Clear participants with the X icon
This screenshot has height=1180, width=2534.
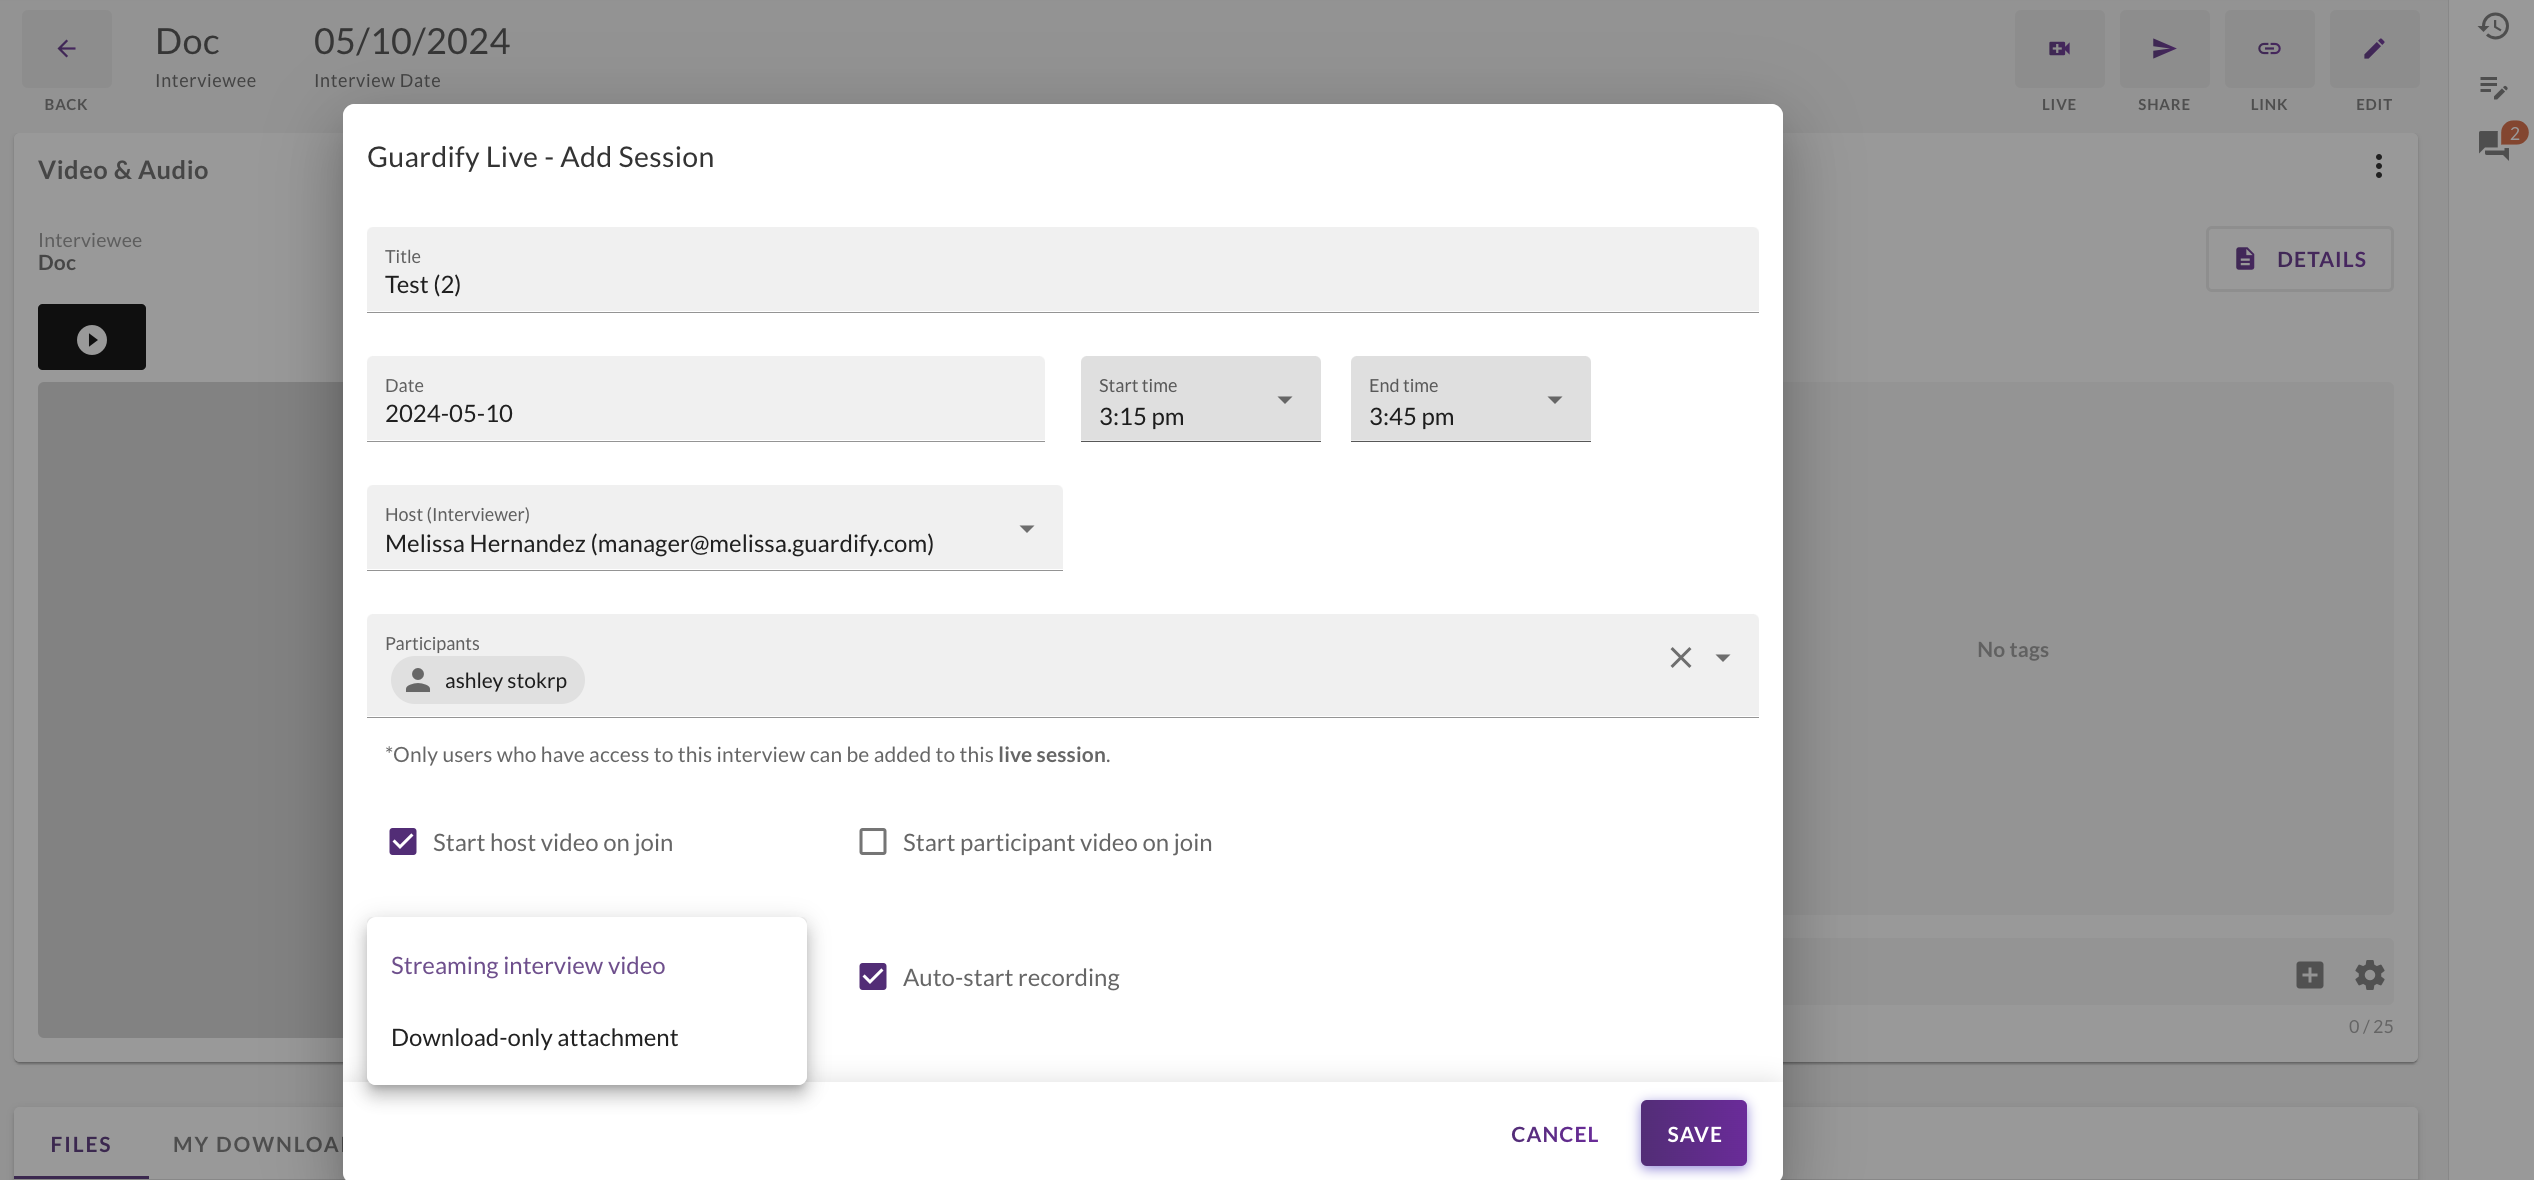point(1680,657)
